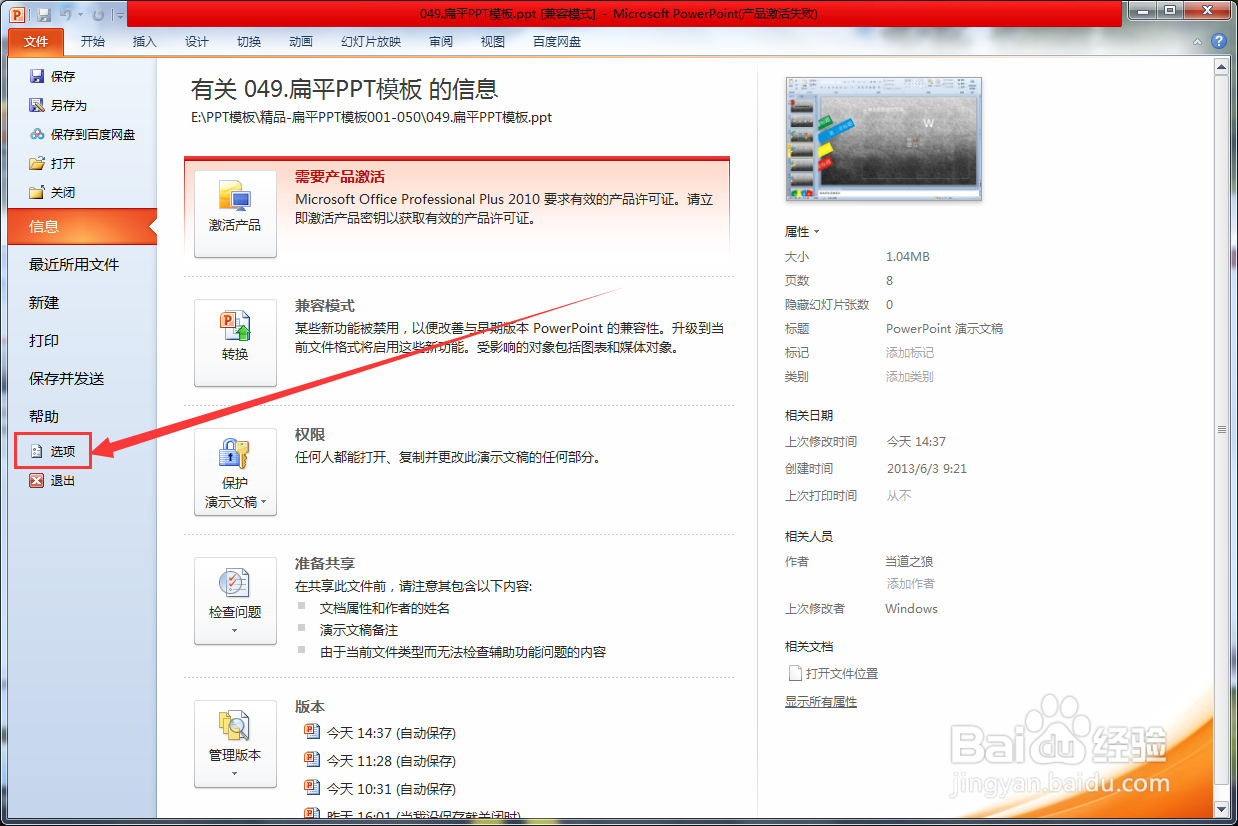Click the 转换 button
This screenshot has width=1238, height=826.
(x=235, y=343)
